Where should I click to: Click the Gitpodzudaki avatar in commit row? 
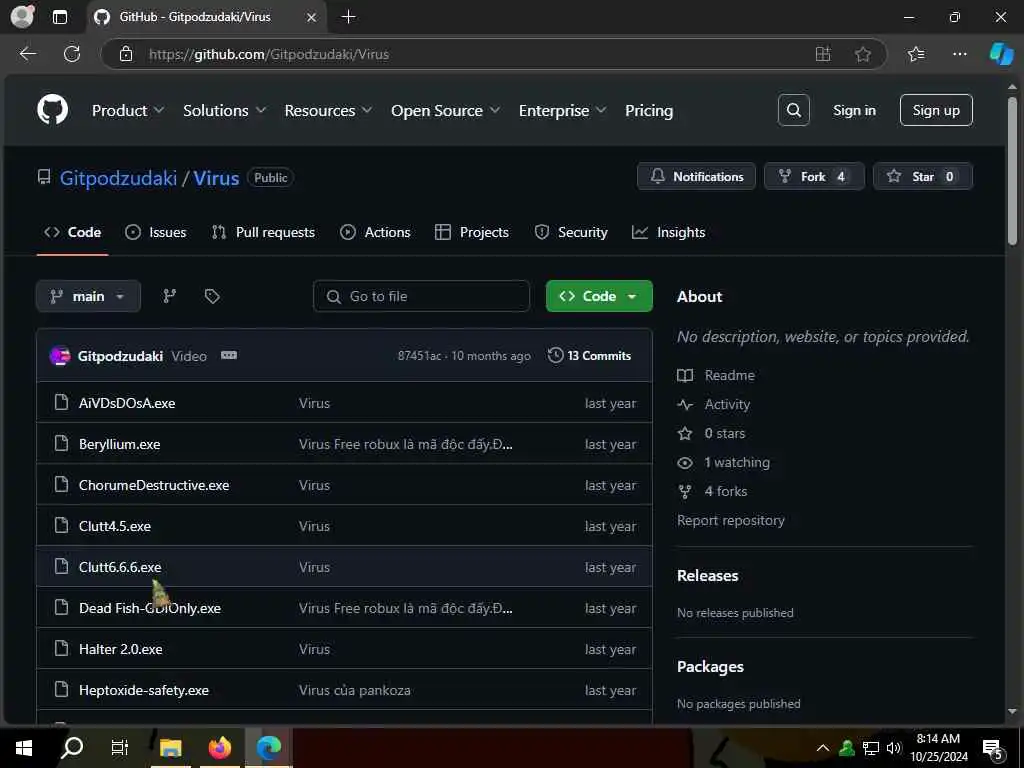coord(60,356)
